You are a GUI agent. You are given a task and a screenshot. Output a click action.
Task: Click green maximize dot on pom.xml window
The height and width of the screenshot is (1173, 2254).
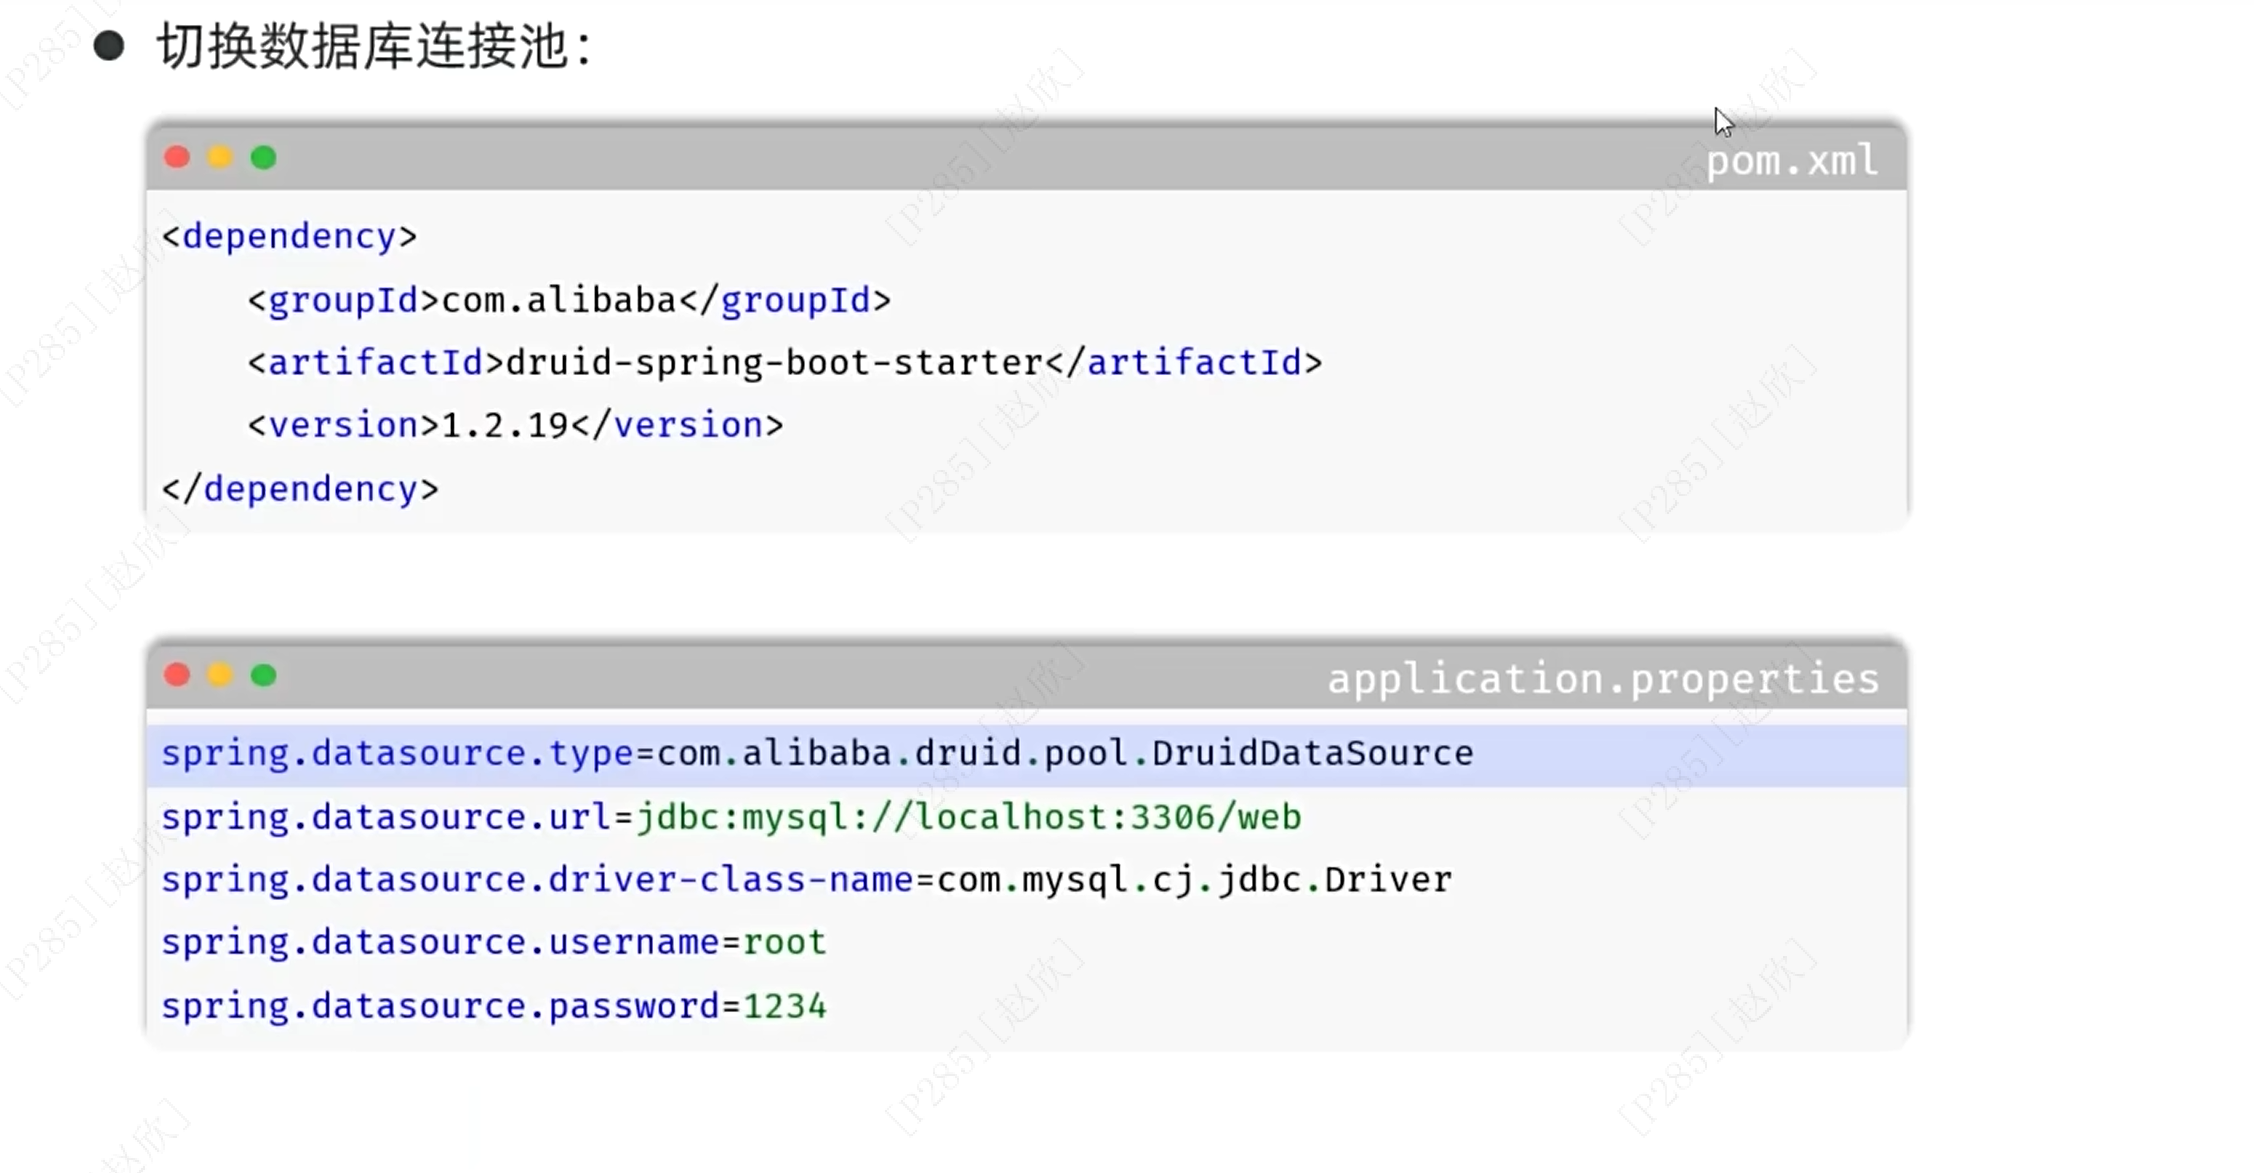click(264, 158)
